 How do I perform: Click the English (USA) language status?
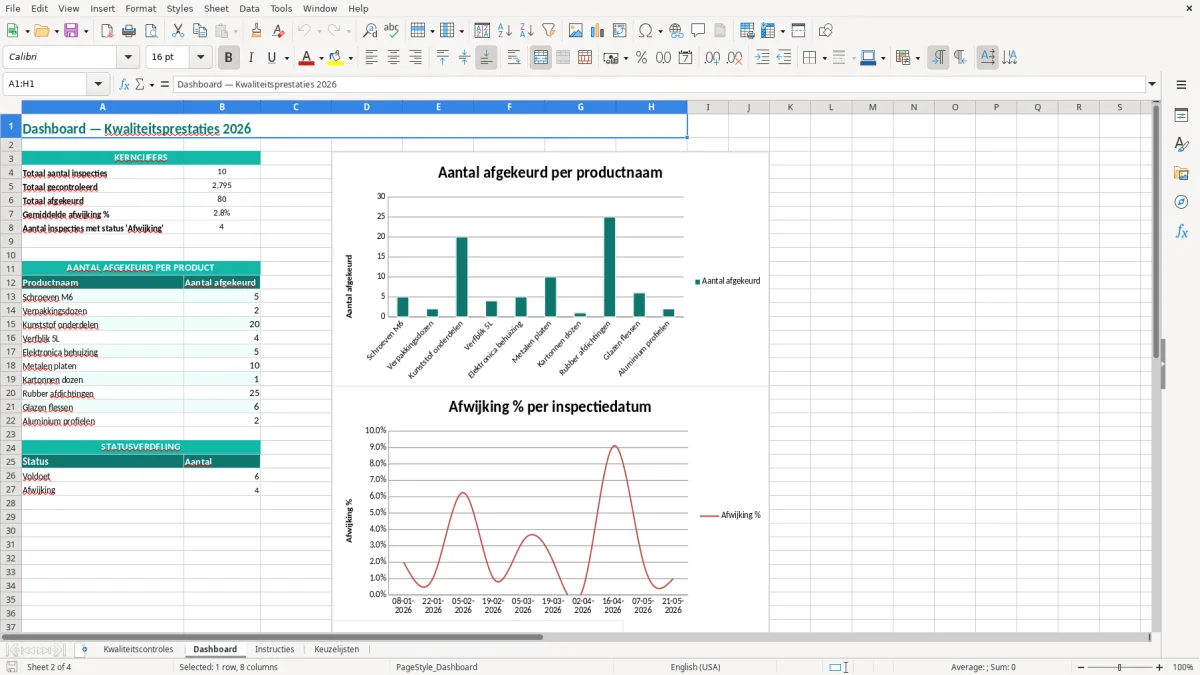(x=695, y=667)
